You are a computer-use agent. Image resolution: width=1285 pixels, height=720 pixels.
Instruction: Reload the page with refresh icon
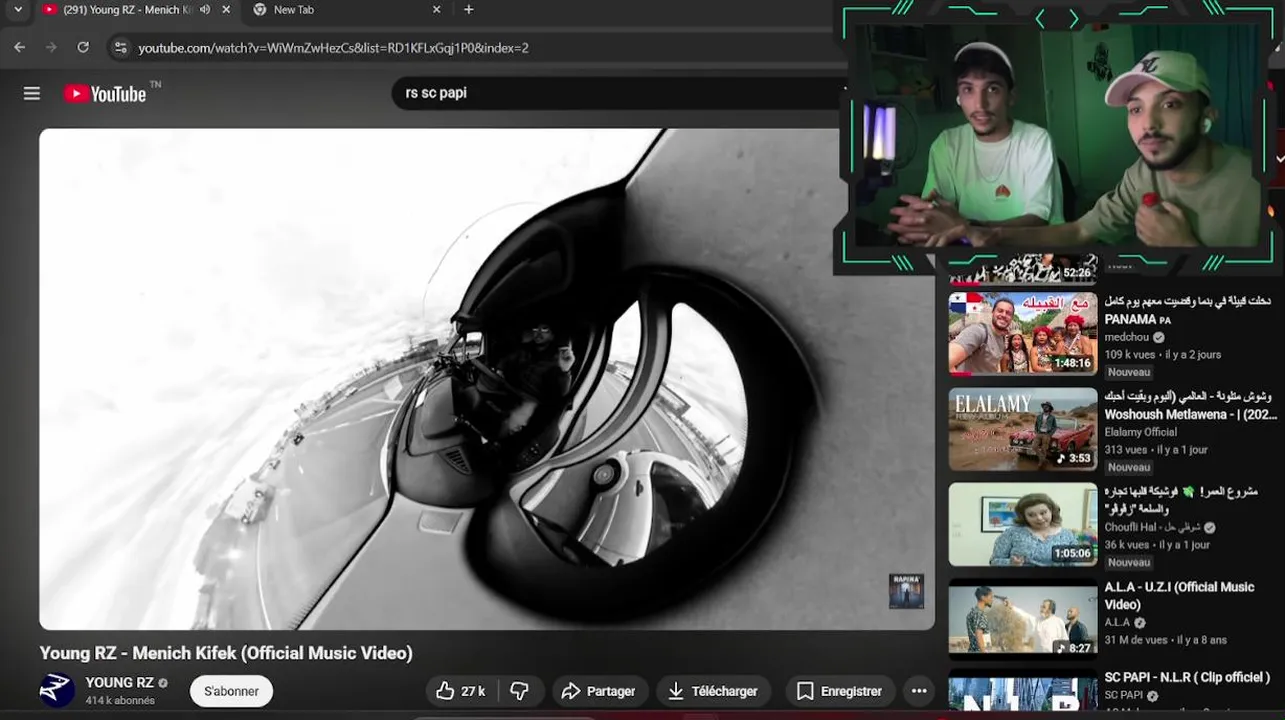(x=83, y=47)
